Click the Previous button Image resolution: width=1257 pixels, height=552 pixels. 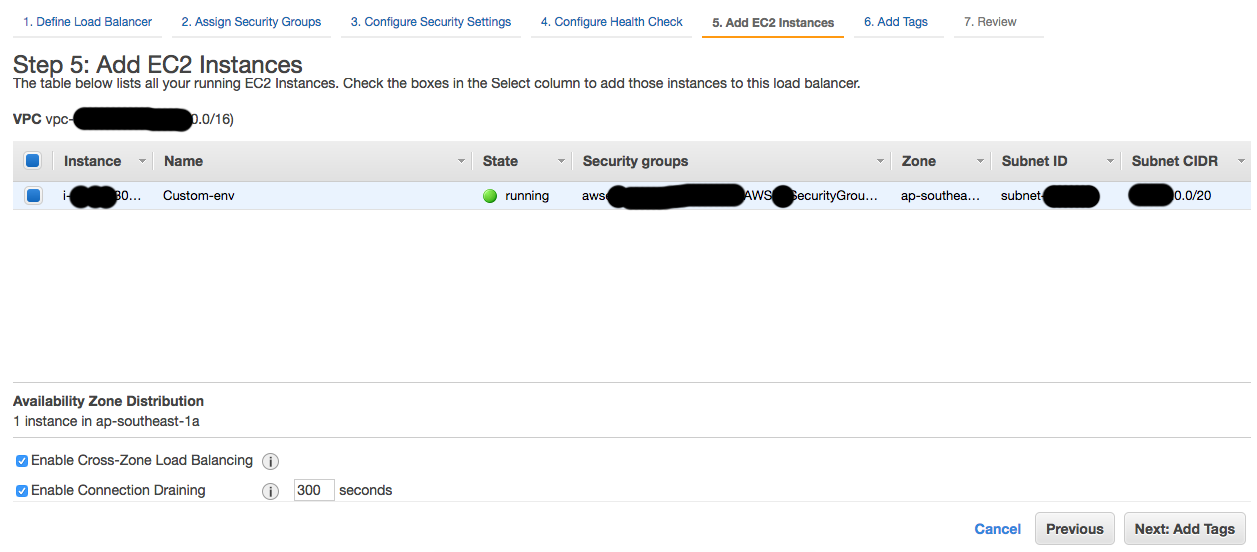click(1074, 529)
